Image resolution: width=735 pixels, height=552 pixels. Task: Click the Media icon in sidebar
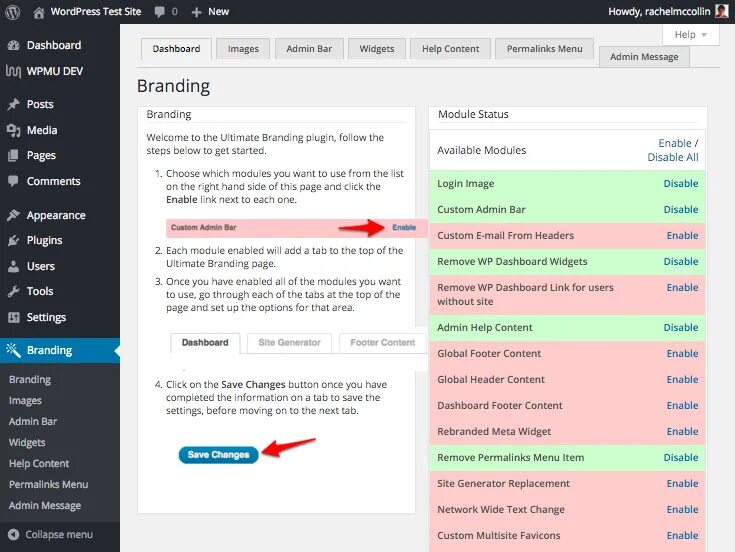pyautogui.click(x=14, y=130)
